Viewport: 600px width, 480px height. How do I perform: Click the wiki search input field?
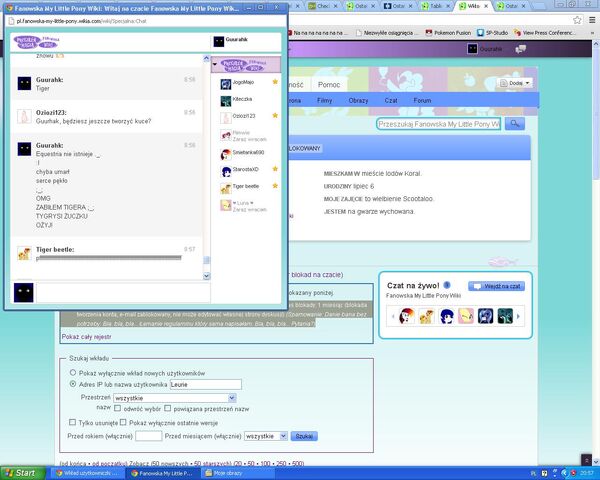tap(439, 124)
